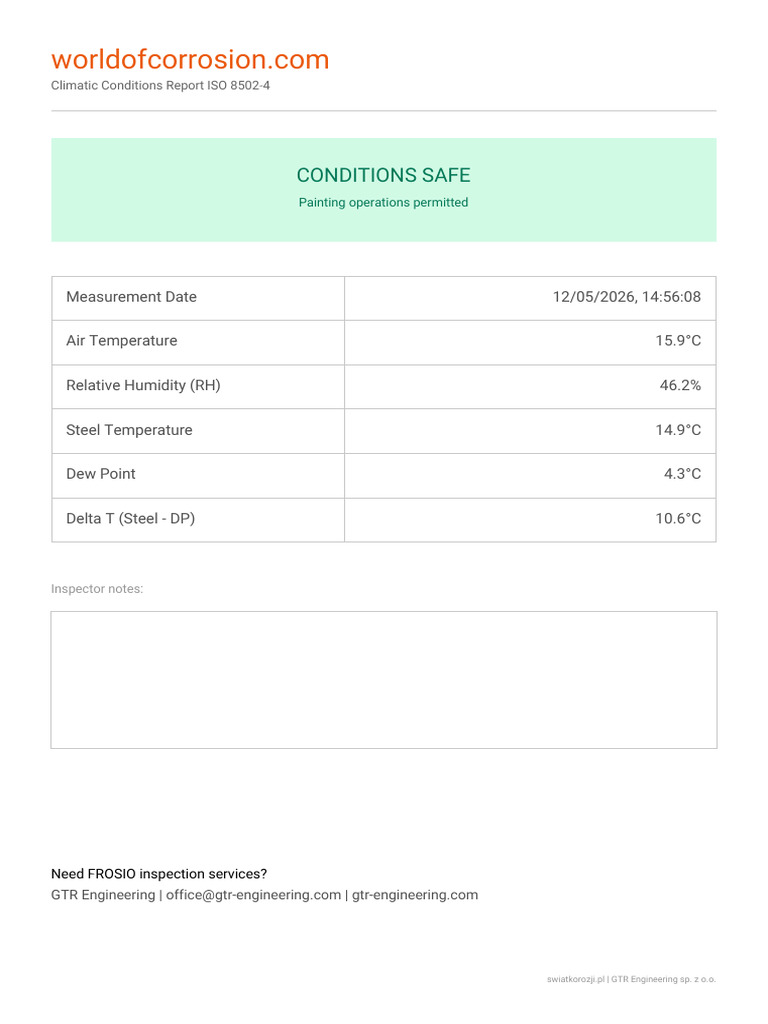Select the Relative Humidity (RH) label

[143, 385]
